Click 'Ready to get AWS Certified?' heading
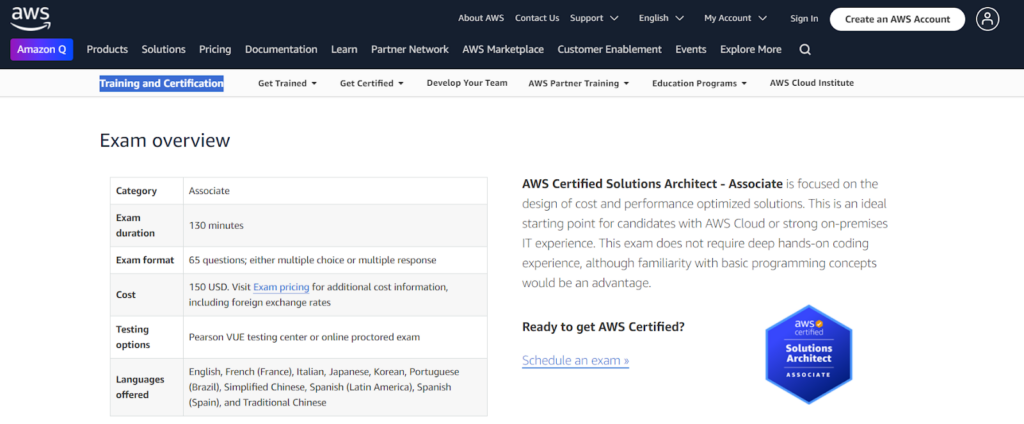1024x424 pixels. [x=603, y=327]
